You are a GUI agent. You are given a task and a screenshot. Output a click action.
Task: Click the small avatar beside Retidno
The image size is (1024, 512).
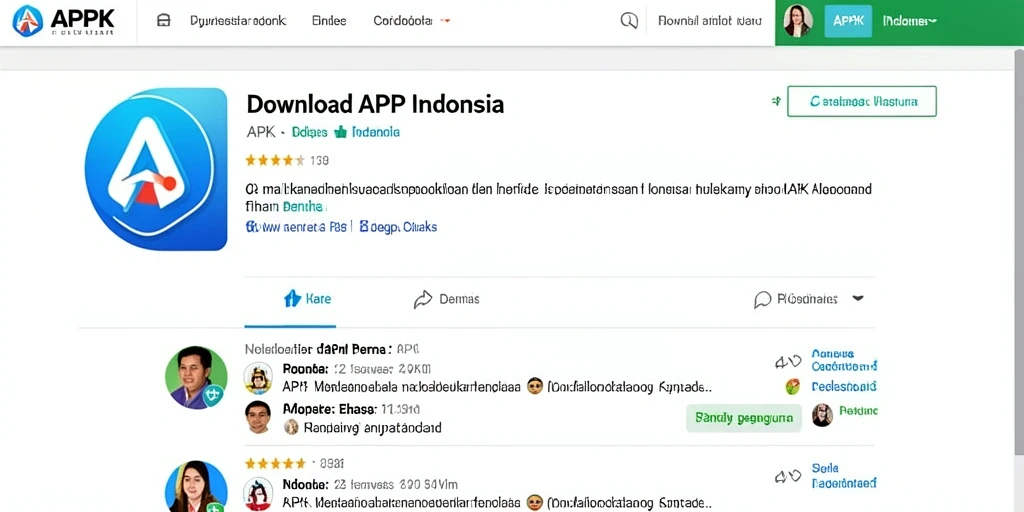(x=822, y=415)
